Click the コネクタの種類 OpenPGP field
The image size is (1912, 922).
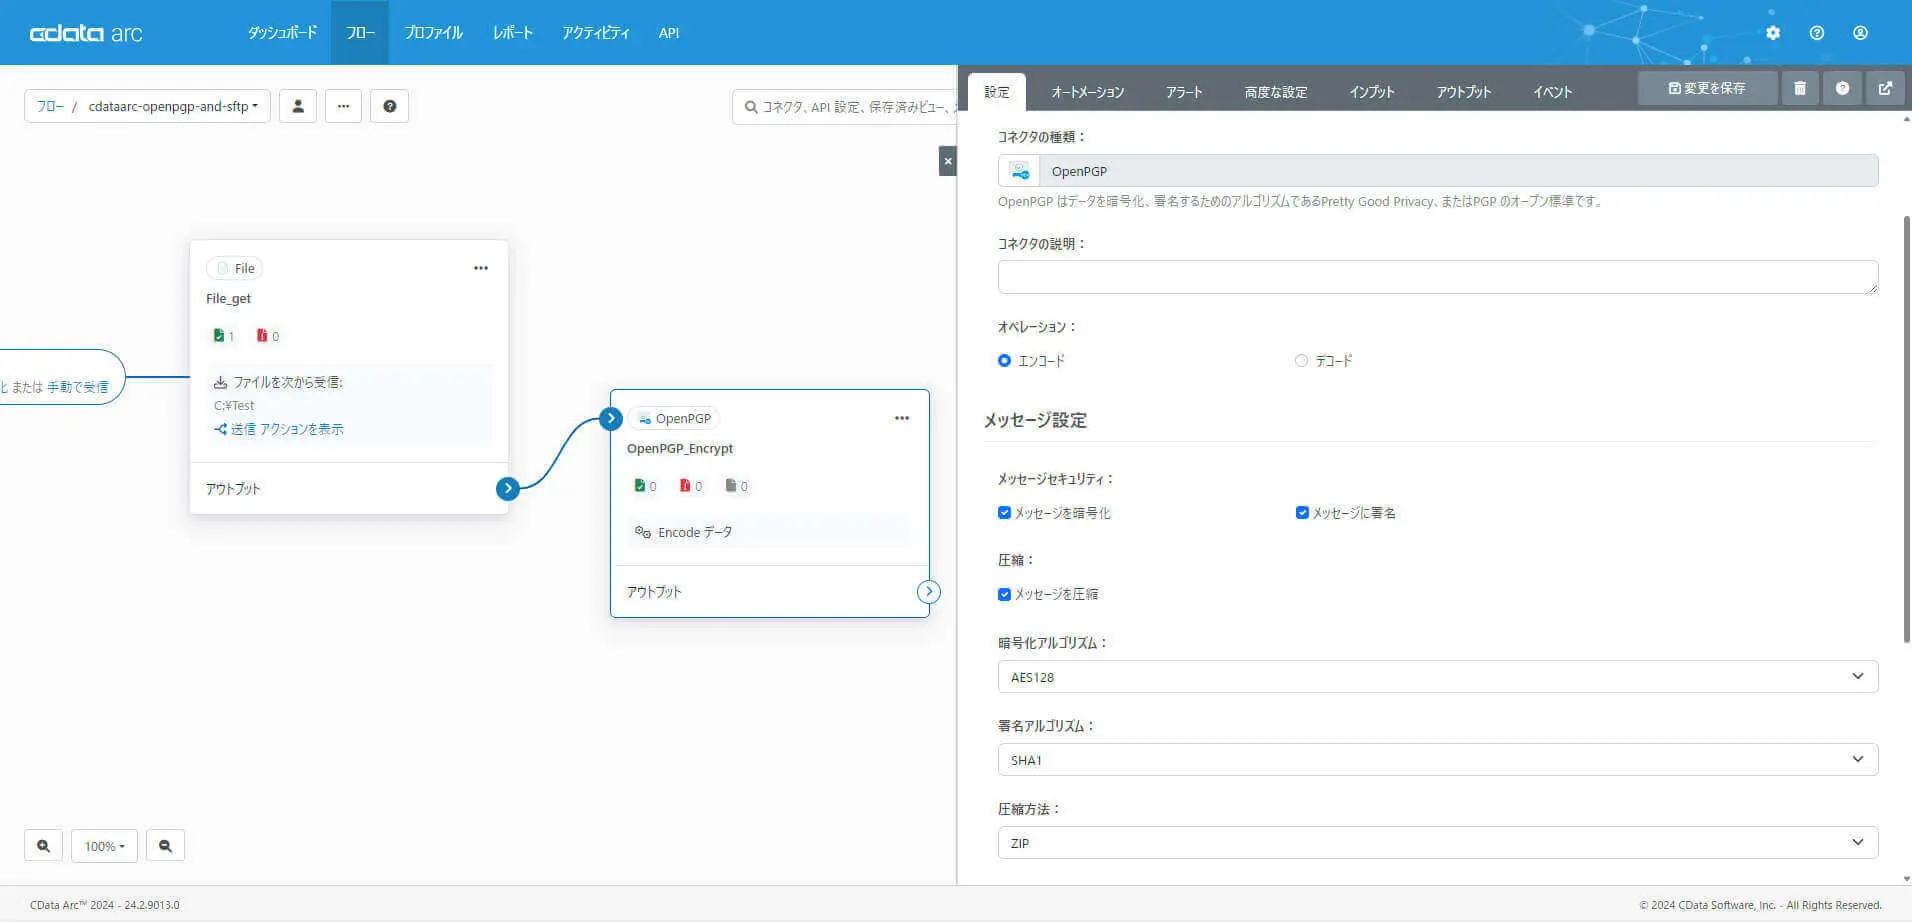coord(1438,171)
